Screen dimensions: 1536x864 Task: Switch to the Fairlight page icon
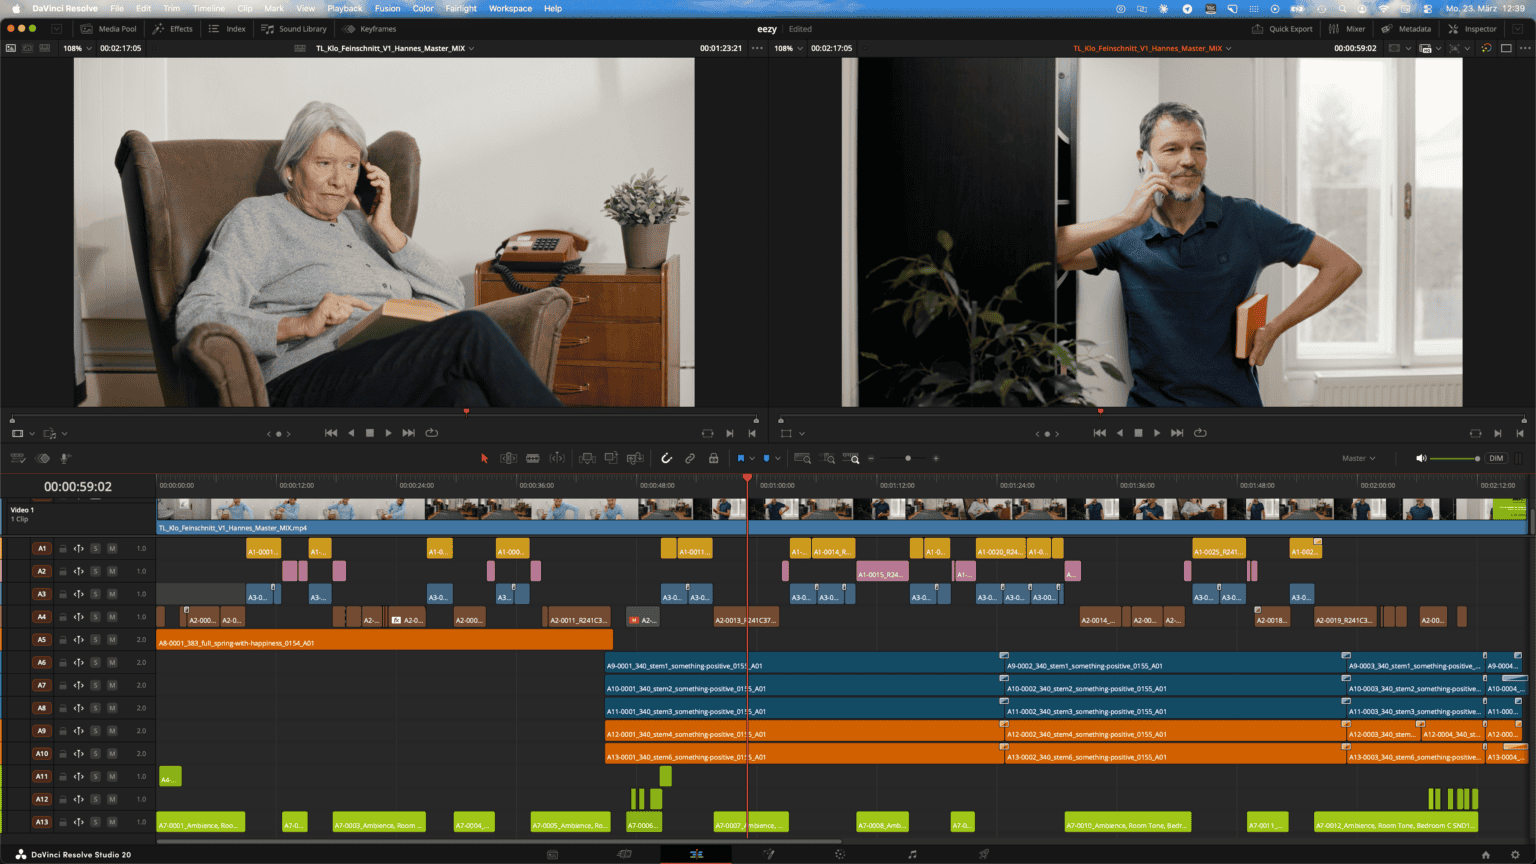(912, 854)
